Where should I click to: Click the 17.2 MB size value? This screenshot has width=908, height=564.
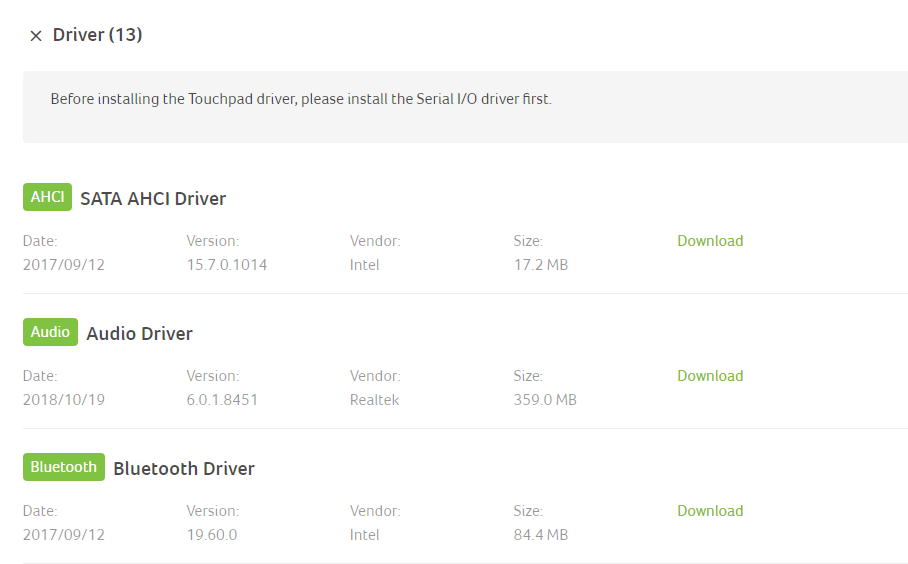[540, 265]
